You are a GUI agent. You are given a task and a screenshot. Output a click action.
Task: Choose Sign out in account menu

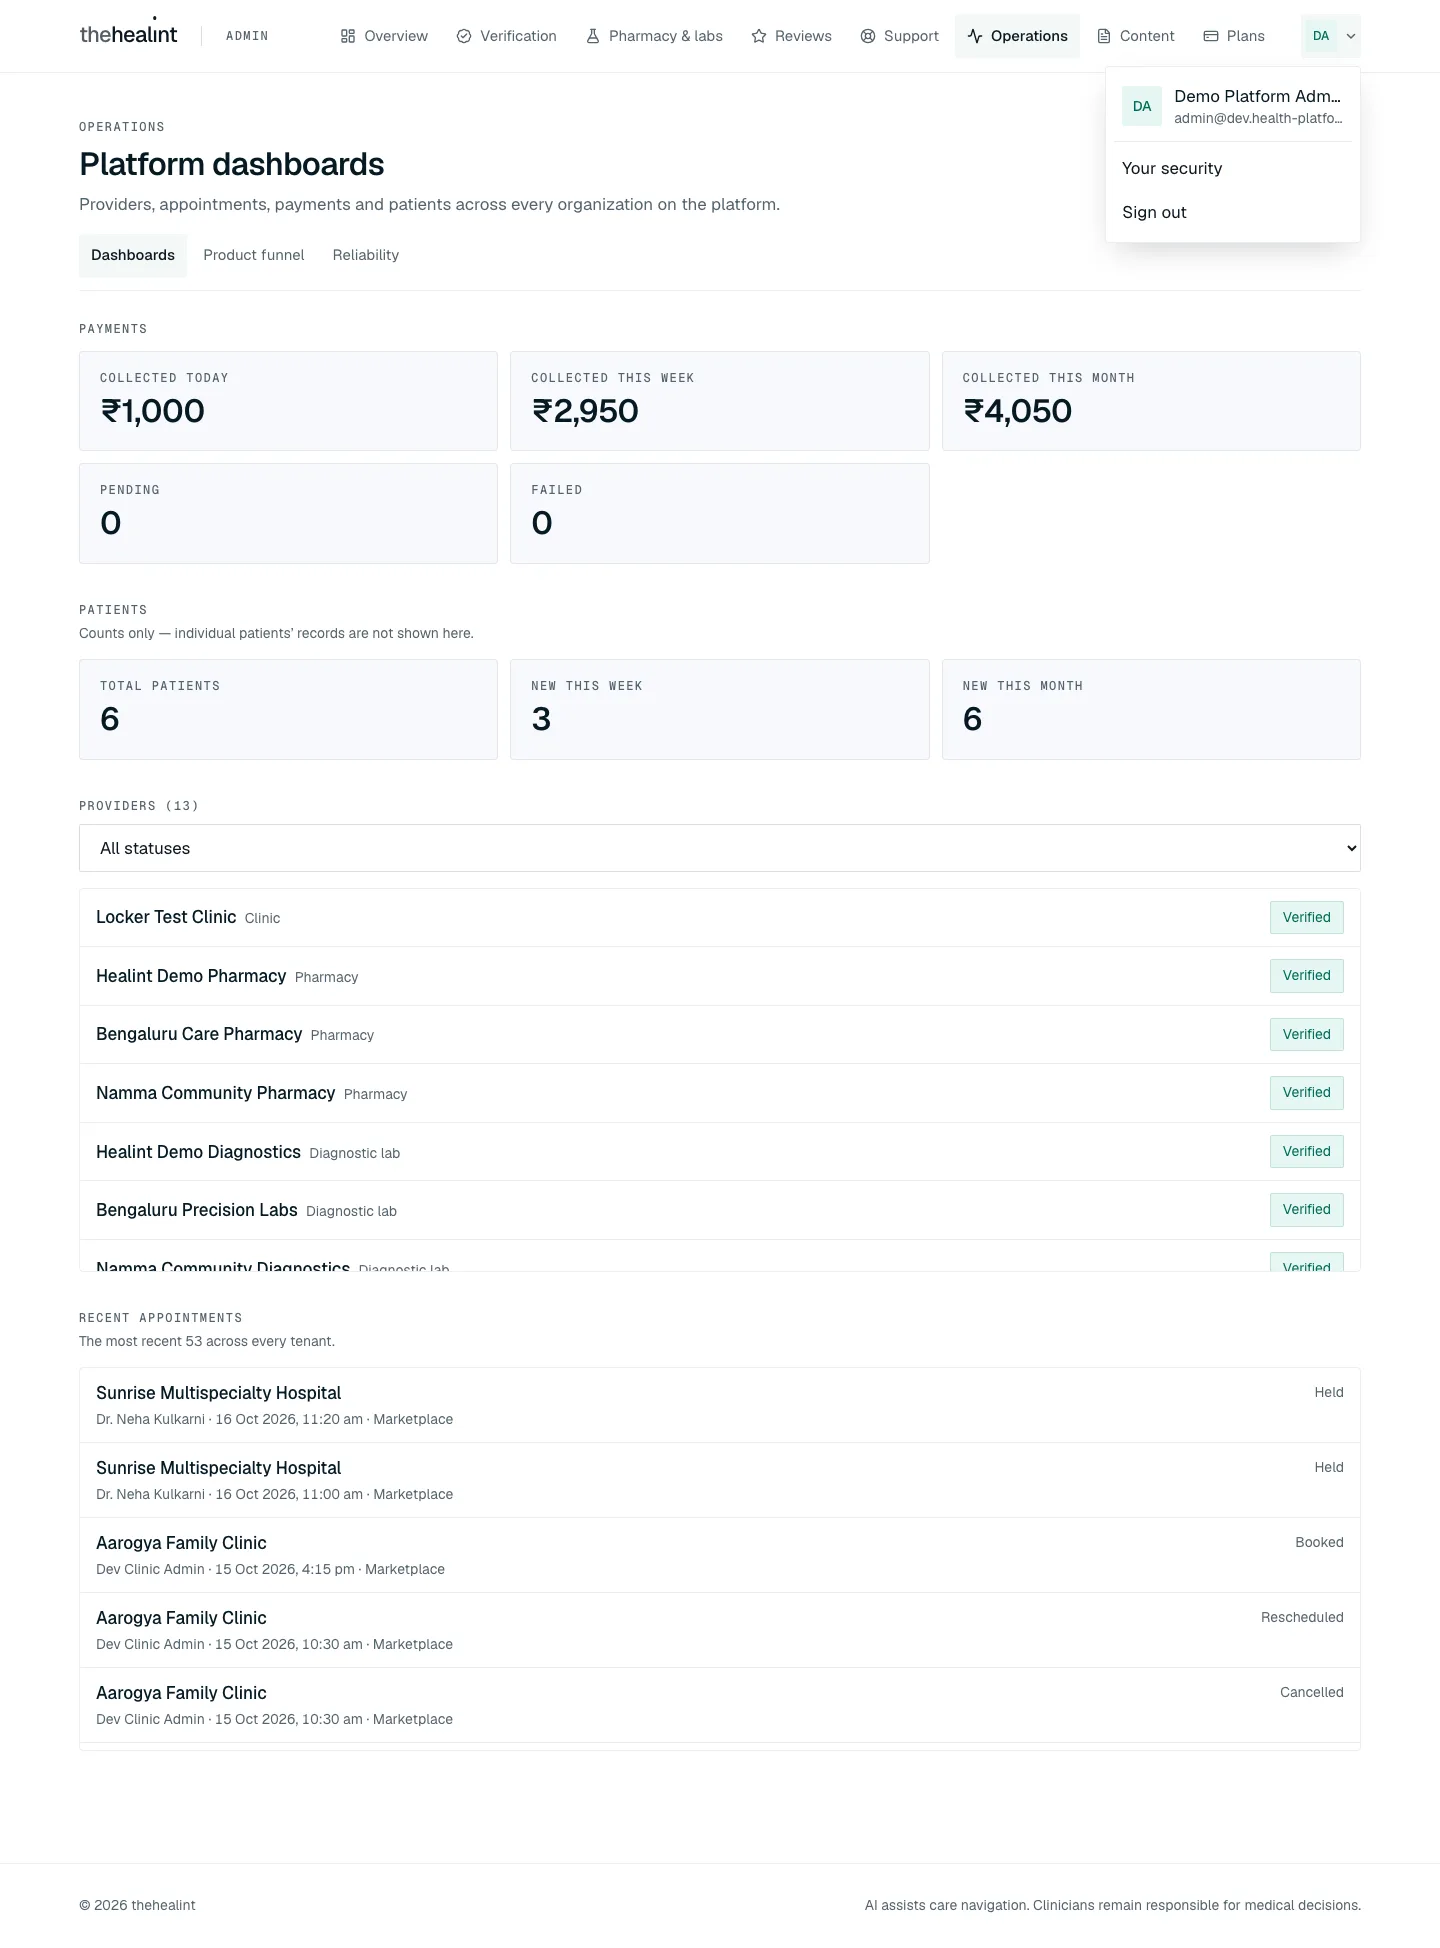click(1233, 212)
